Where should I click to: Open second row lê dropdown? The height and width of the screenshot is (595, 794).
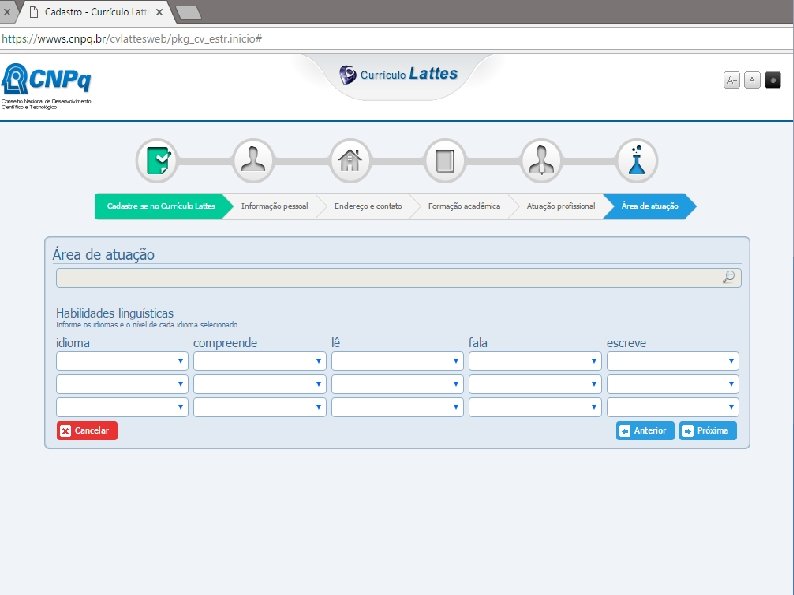click(x=397, y=384)
